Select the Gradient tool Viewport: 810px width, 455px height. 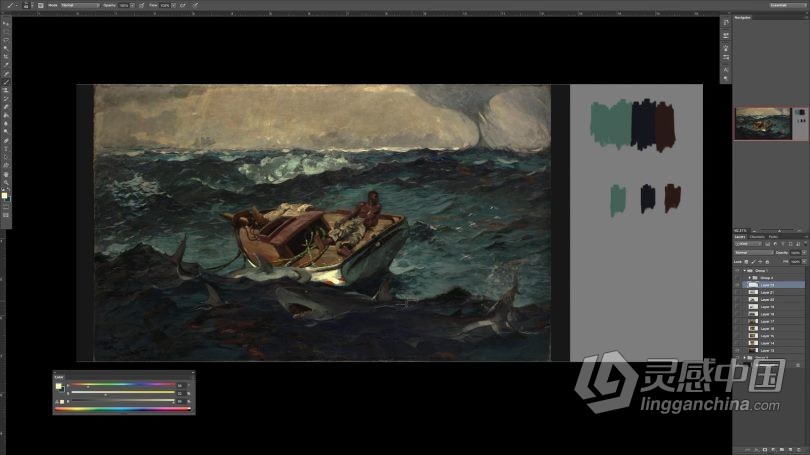coord(7,115)
